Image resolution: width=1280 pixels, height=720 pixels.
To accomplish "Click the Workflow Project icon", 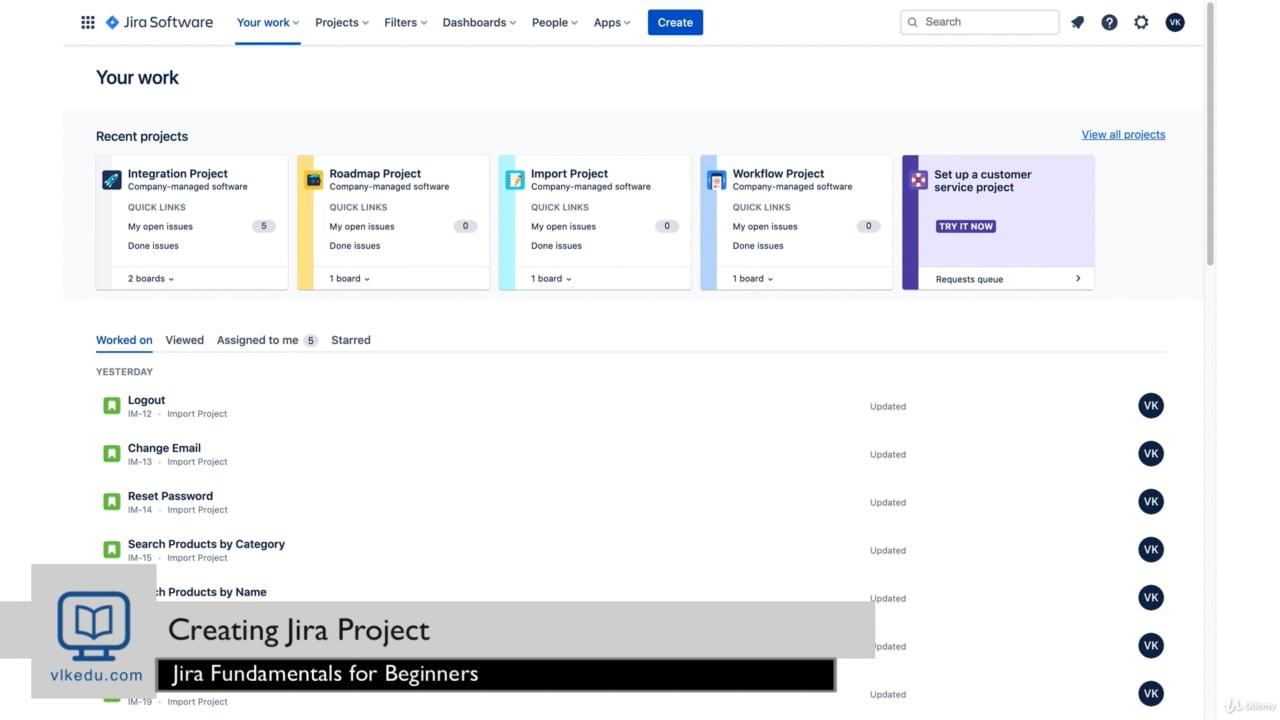I will tap(717, 180).
